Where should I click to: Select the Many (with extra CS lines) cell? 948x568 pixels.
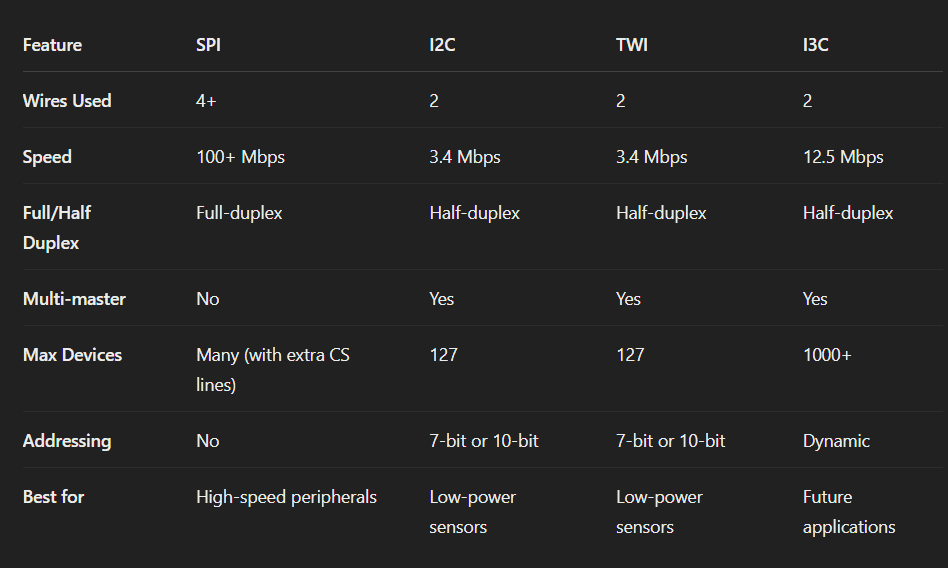pyautogui.click(x=273, y=370)
